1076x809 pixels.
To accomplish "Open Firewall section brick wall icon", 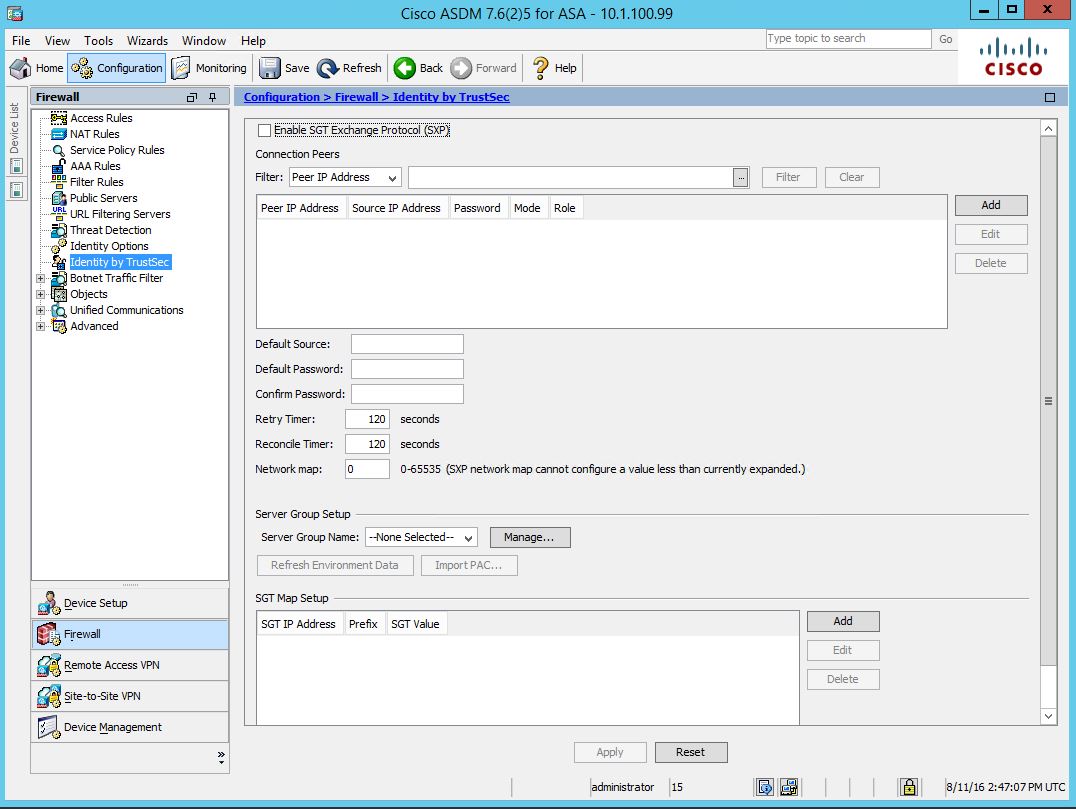I will click(x=49, y=634).
